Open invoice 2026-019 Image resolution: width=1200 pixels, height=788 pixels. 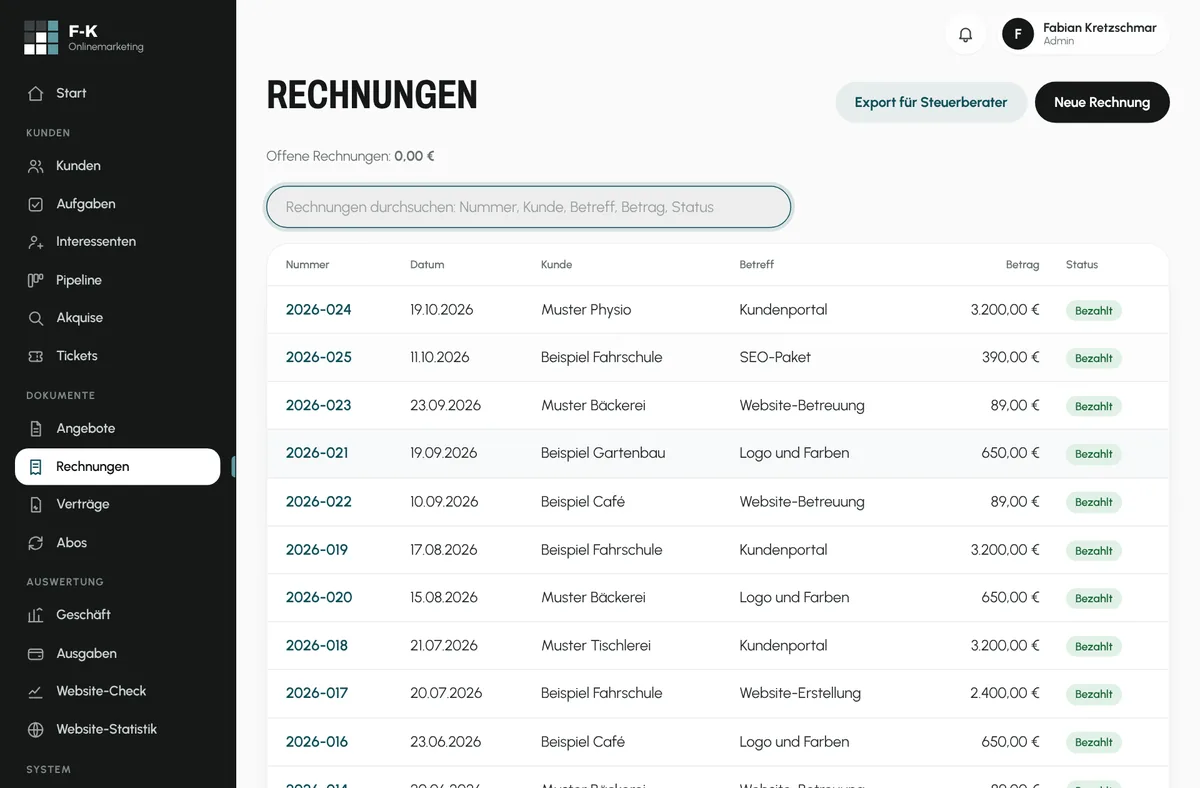(x=317, y=550)
